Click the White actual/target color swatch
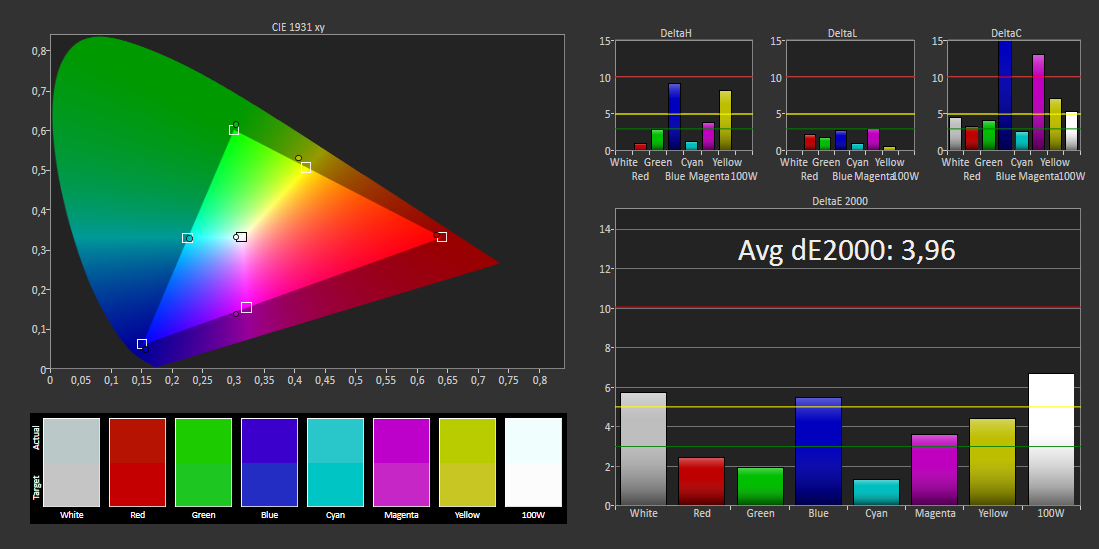This screenshot has height=549, width=1099. (x=71, y=463)
